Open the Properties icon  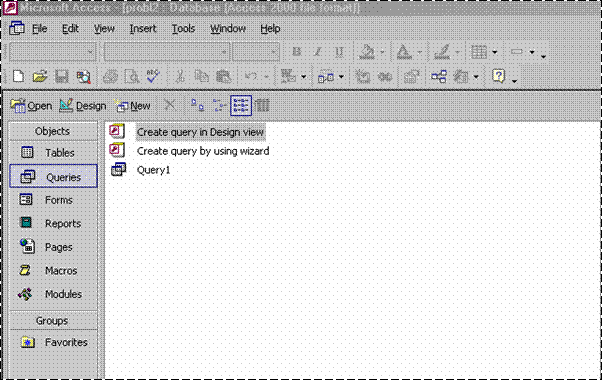[x=411, y=76]
